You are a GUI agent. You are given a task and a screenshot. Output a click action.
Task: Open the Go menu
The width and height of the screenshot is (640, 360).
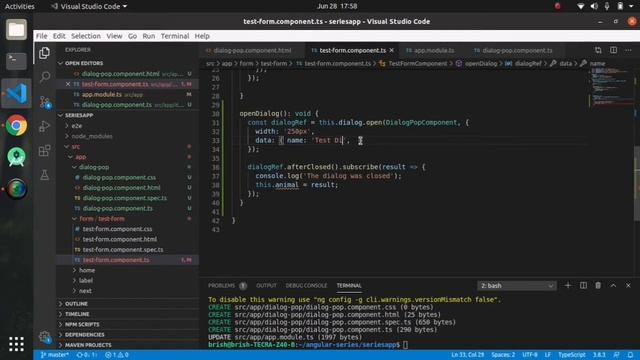132,36
